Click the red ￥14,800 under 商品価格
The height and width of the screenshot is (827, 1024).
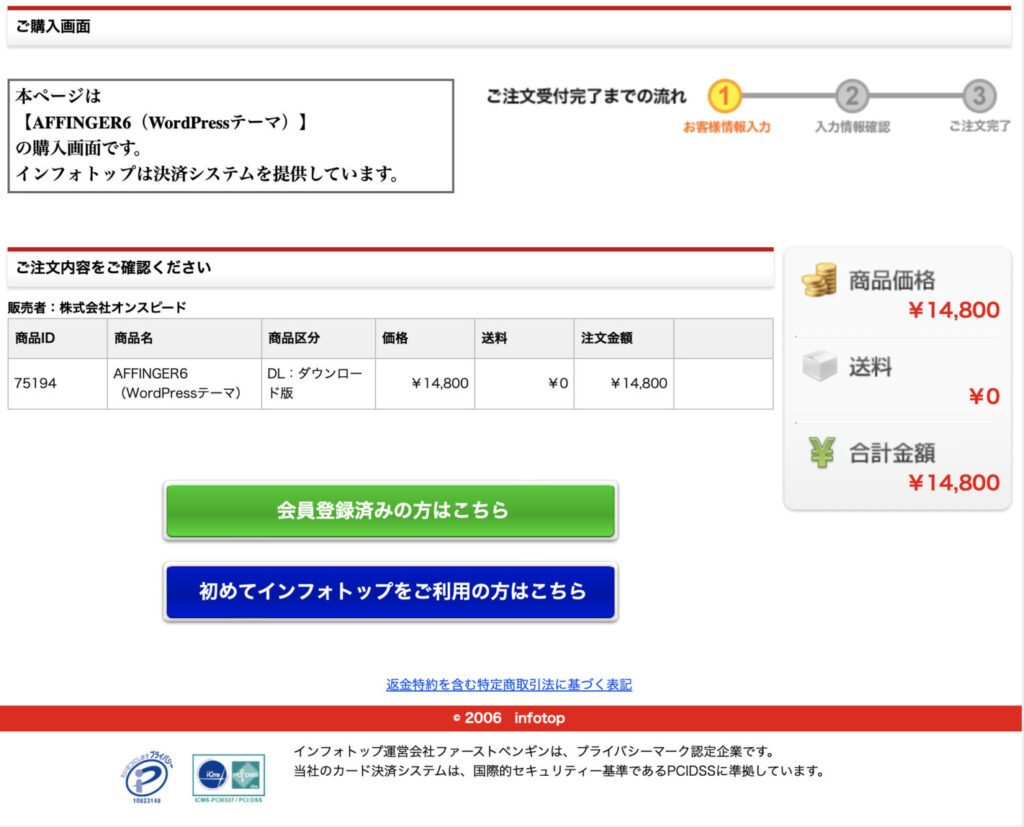(x=953, y=310)
